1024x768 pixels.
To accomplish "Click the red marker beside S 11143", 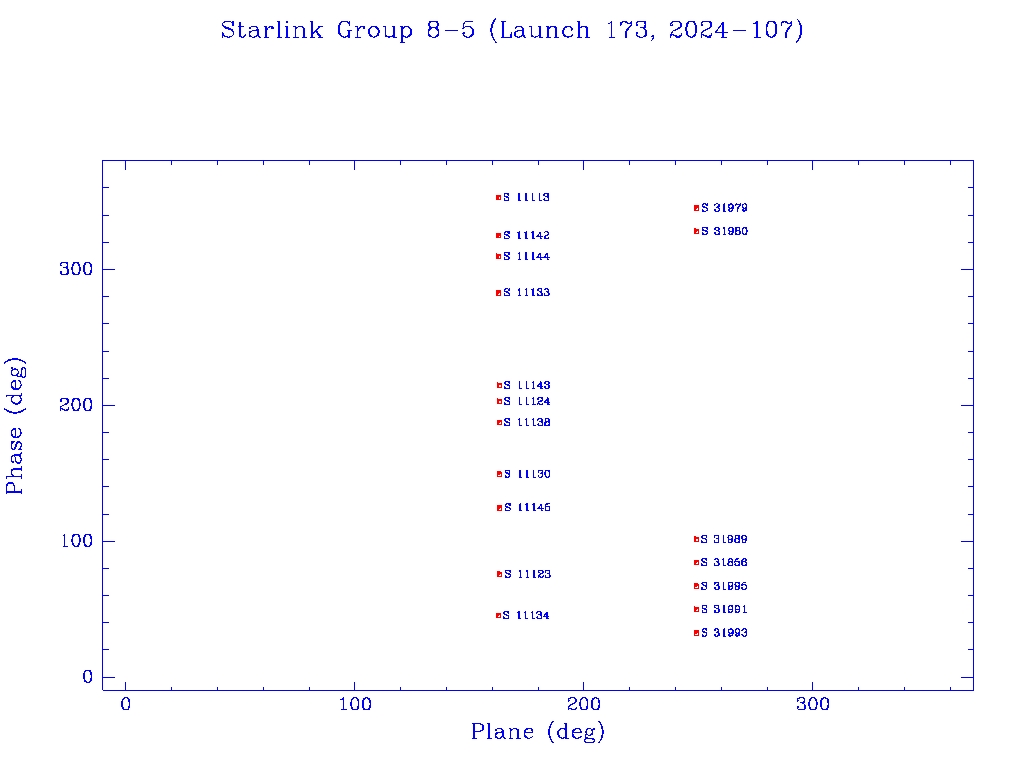I will 499,385.
